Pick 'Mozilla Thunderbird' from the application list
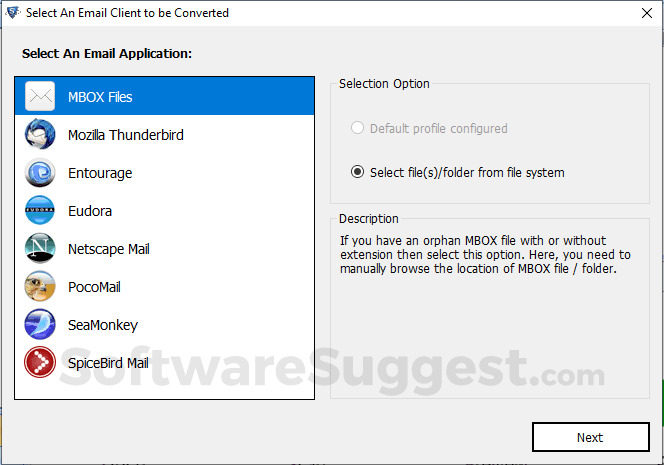Image resolution: width=664 pixels, height=465 pixels. [126, 135]
